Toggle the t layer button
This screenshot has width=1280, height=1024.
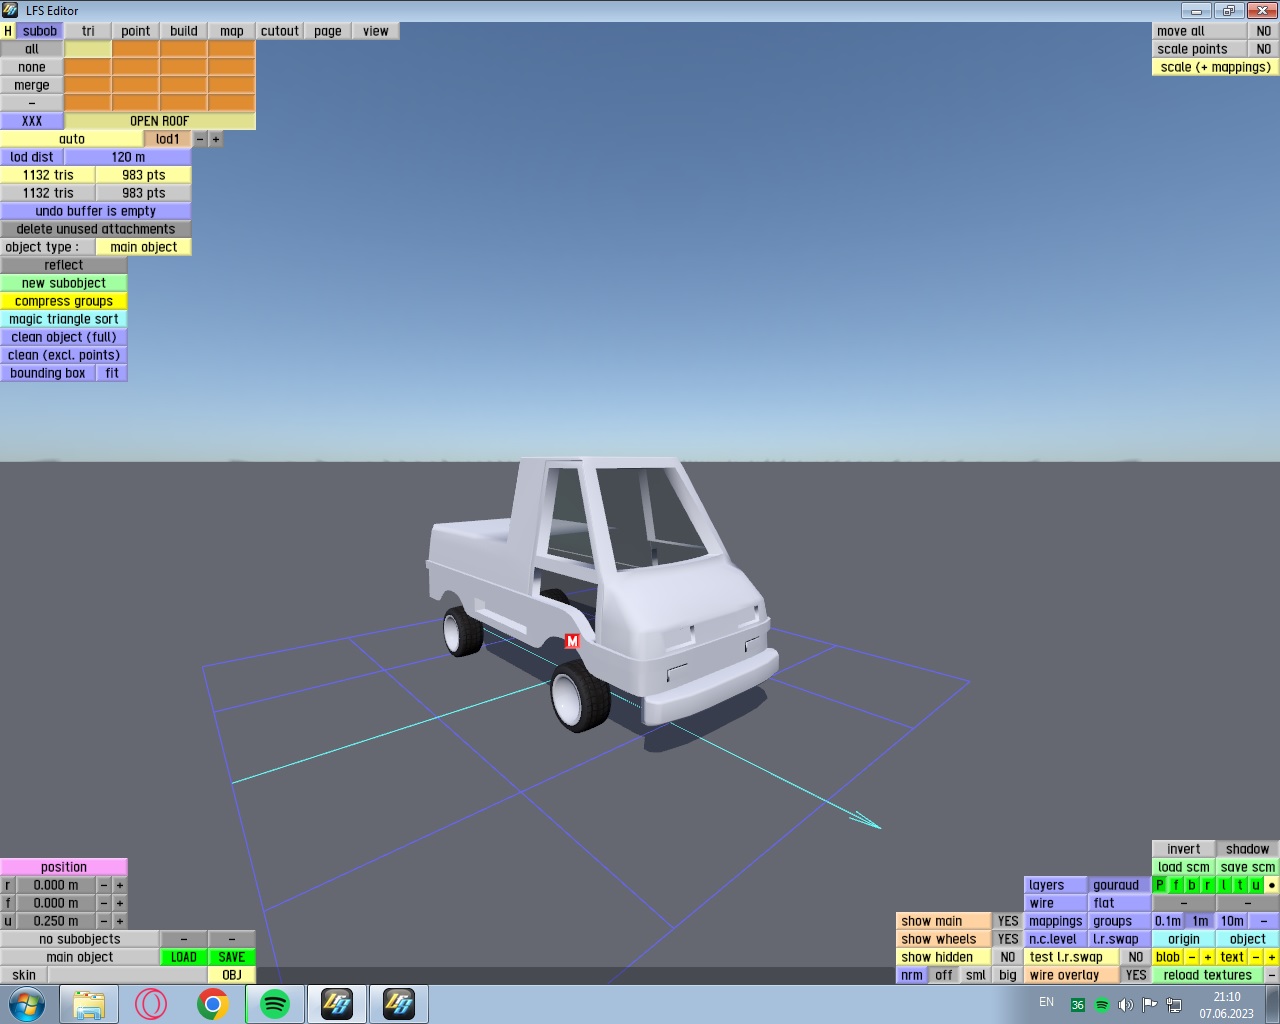tap(1240, 885)
